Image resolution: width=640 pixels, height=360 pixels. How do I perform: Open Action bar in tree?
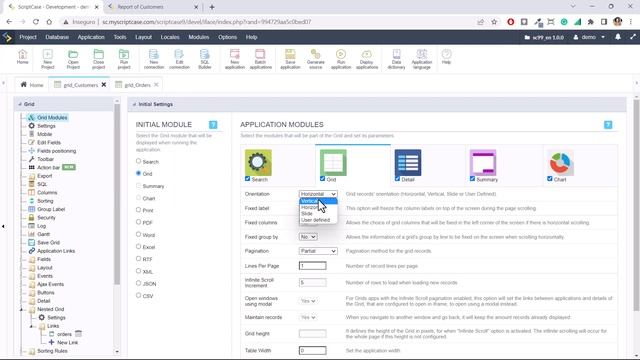coord(48,167)
